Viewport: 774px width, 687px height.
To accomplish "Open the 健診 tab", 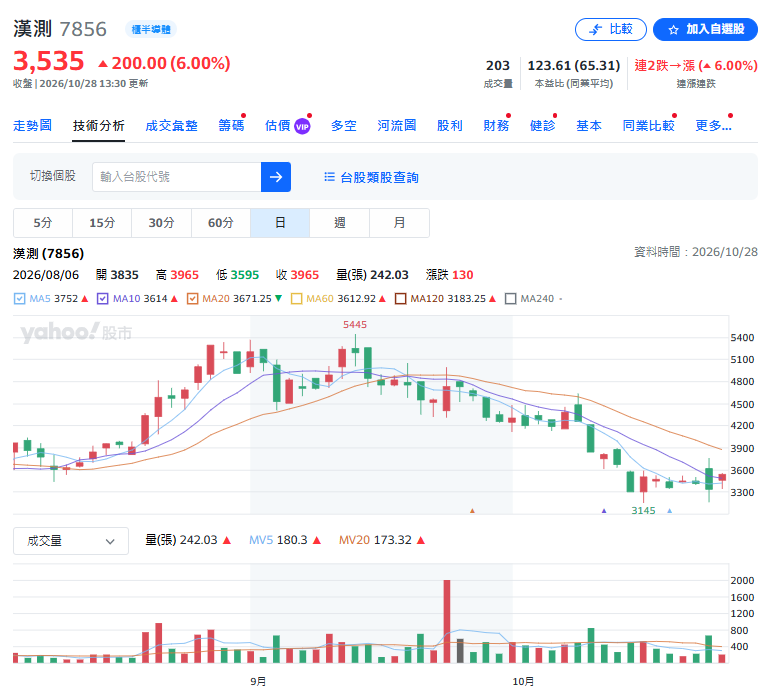I will pyautogui.click(x=542, y=126).
